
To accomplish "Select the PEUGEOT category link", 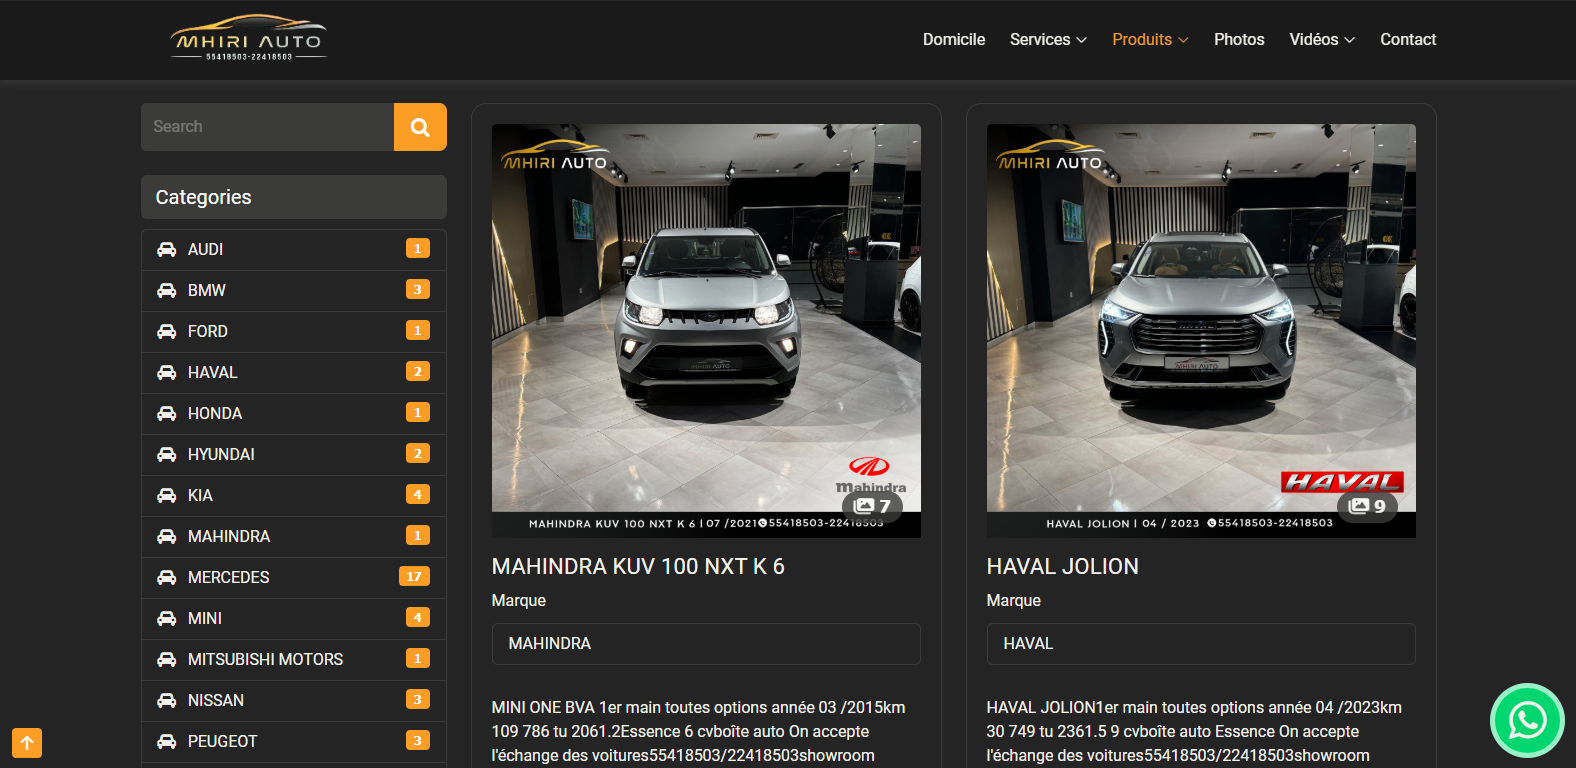I will (223, 741).
